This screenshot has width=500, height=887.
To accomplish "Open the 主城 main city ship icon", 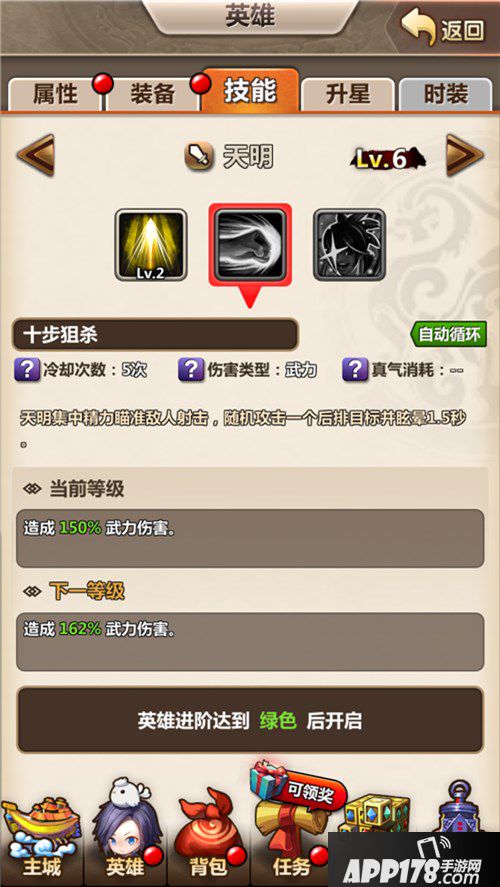I will [x=42, y=836].
